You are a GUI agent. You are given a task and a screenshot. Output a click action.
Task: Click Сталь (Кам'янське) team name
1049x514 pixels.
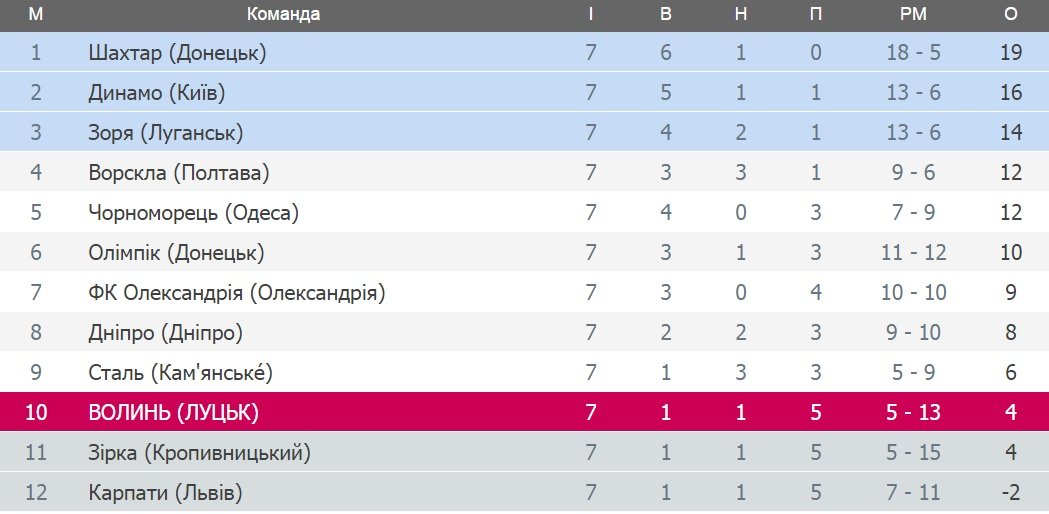(x=180, y=373)
